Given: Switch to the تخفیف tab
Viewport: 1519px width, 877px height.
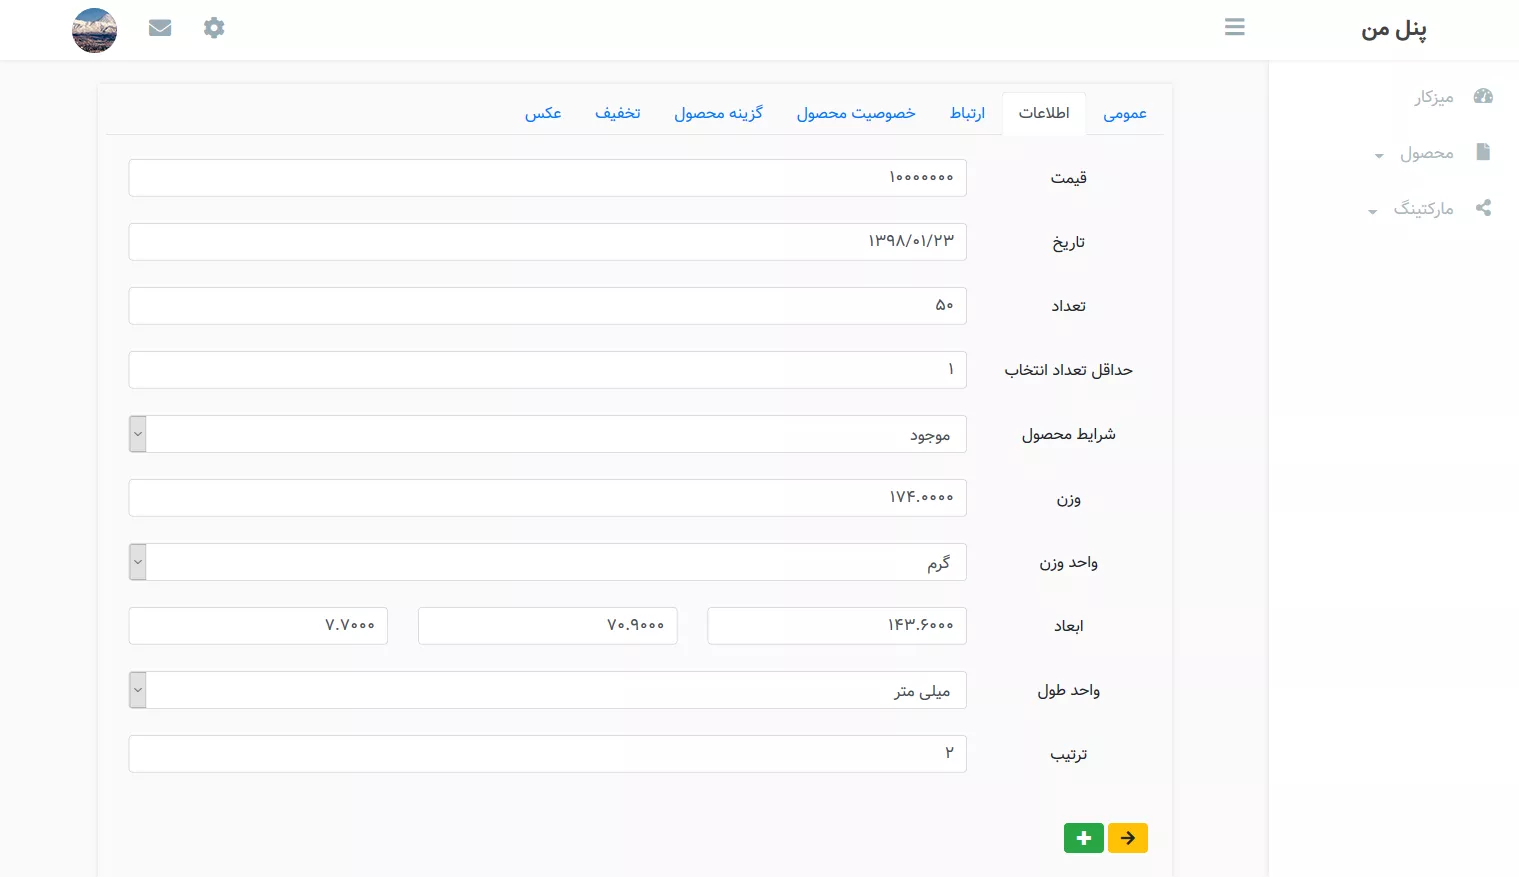Looking at the screenshot, I should coord(618,113).
